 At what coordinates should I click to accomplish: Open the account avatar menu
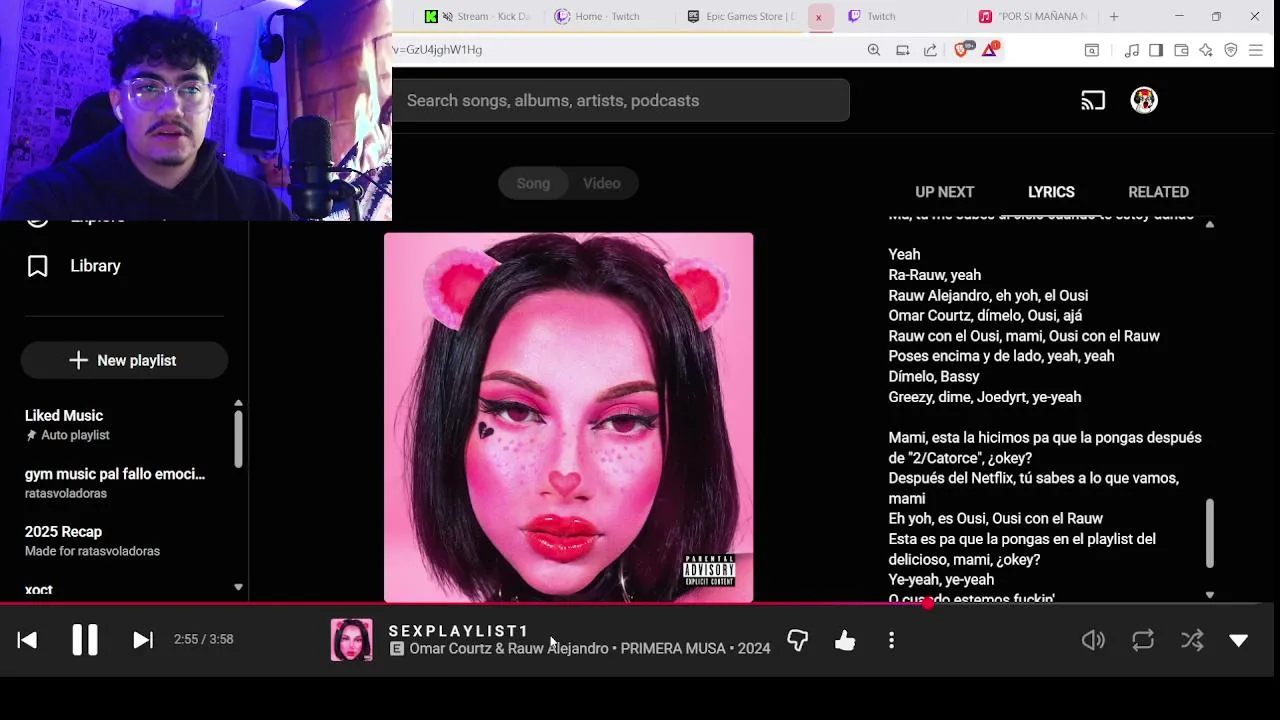point(1144,100)
